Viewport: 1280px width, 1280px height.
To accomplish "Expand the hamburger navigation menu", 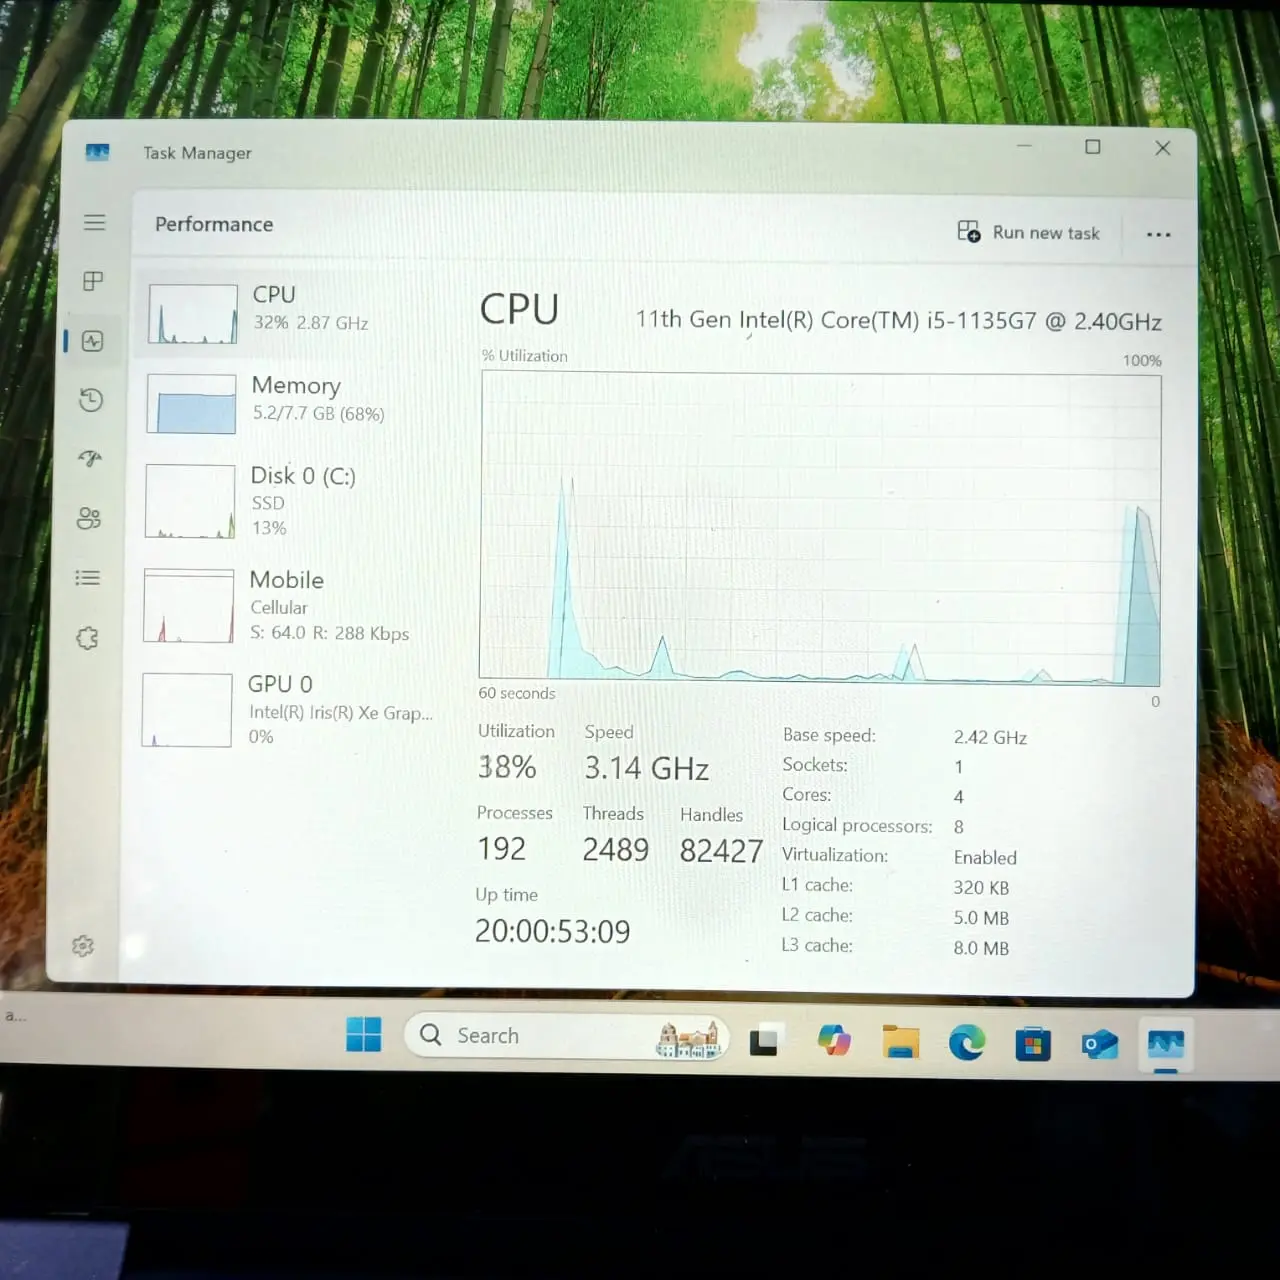I will tap(95, 222).
